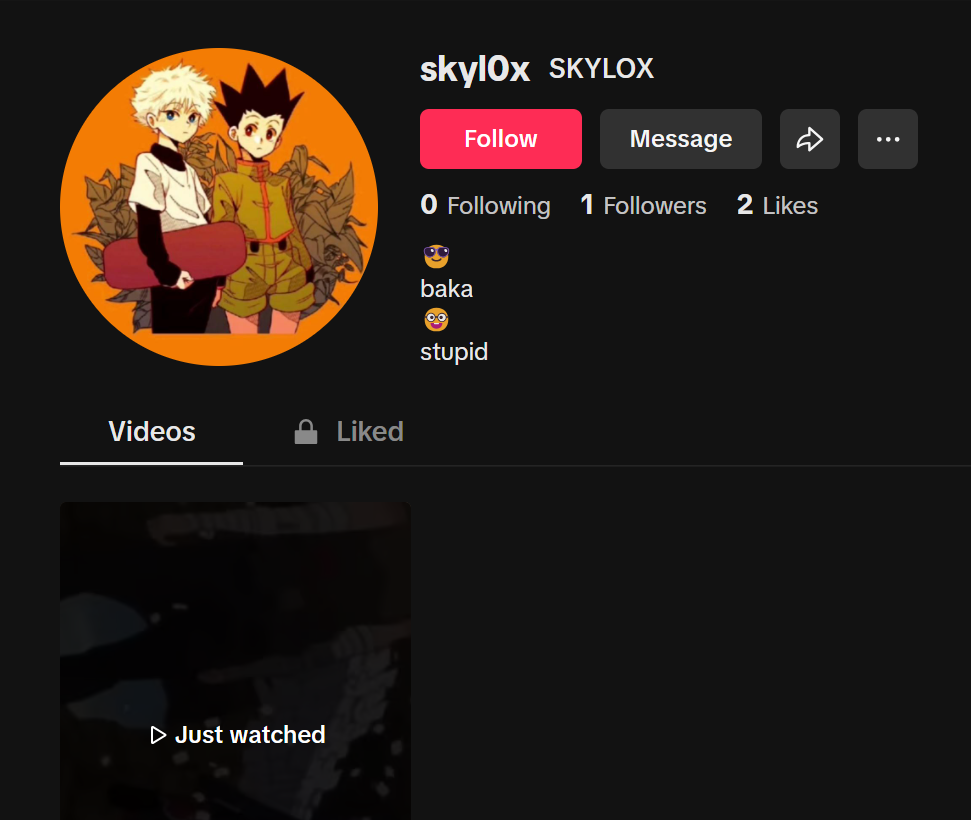Click the SKYLOX display name
The width and height of the screenshot is (971, 820).
point(601,68)
